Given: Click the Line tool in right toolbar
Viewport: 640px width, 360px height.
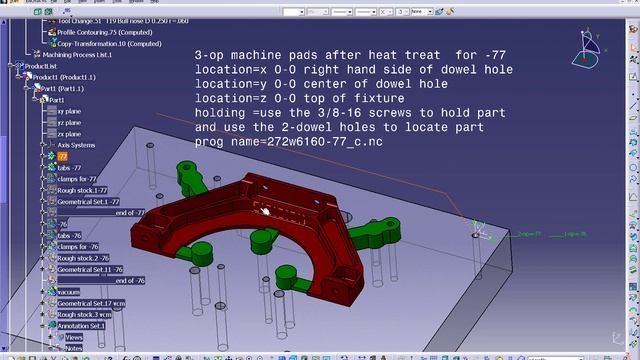Looking at the screenshot, I should [x=633, y=106].
